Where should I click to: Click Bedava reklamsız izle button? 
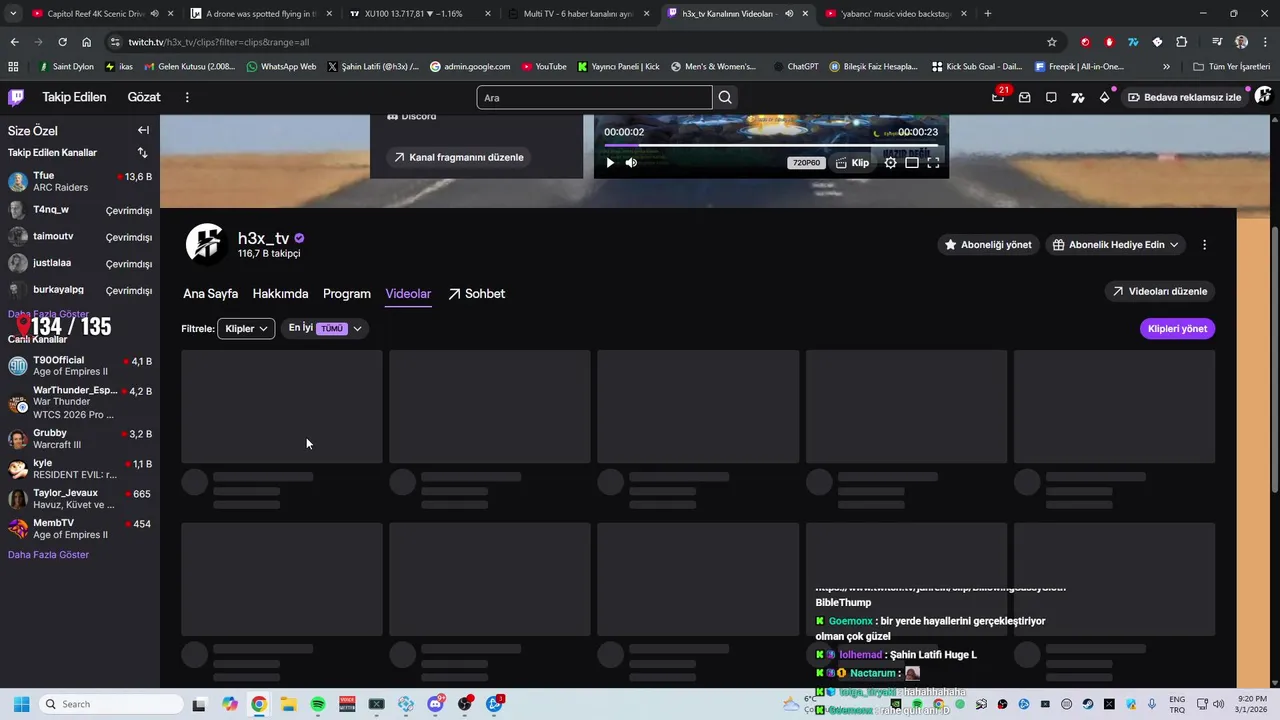click(x=1184, y=97)
